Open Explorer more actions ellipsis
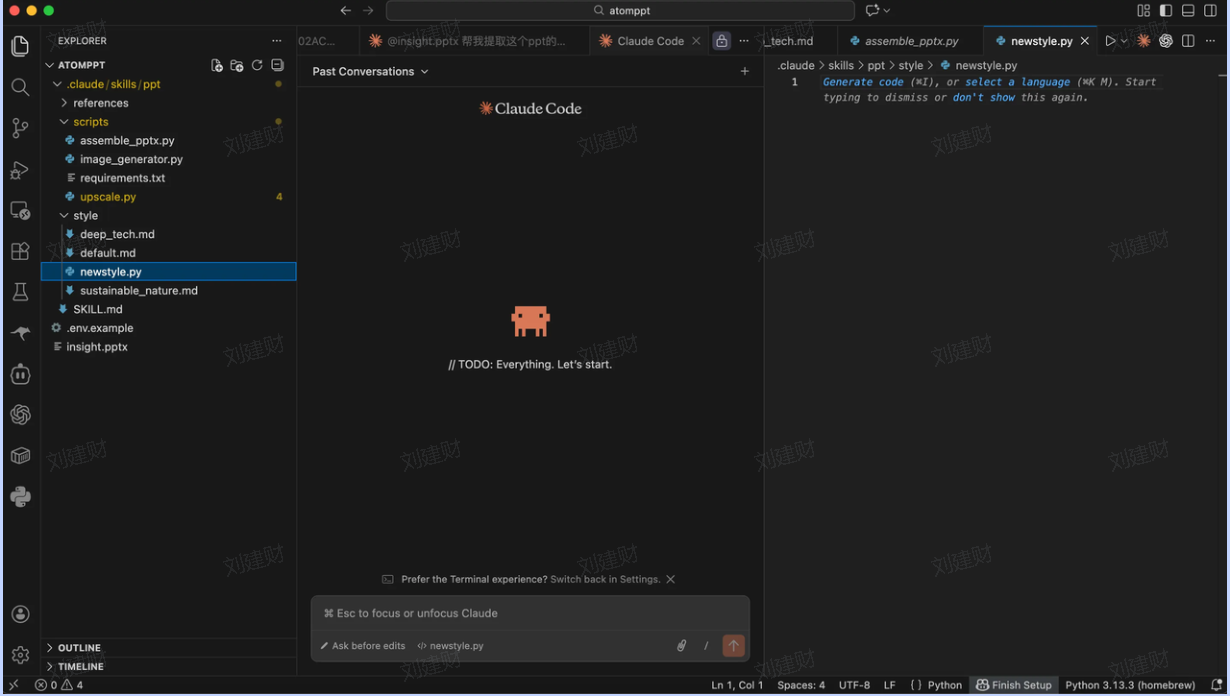This screenshot has width=1231, height=696. click(277, 41)
